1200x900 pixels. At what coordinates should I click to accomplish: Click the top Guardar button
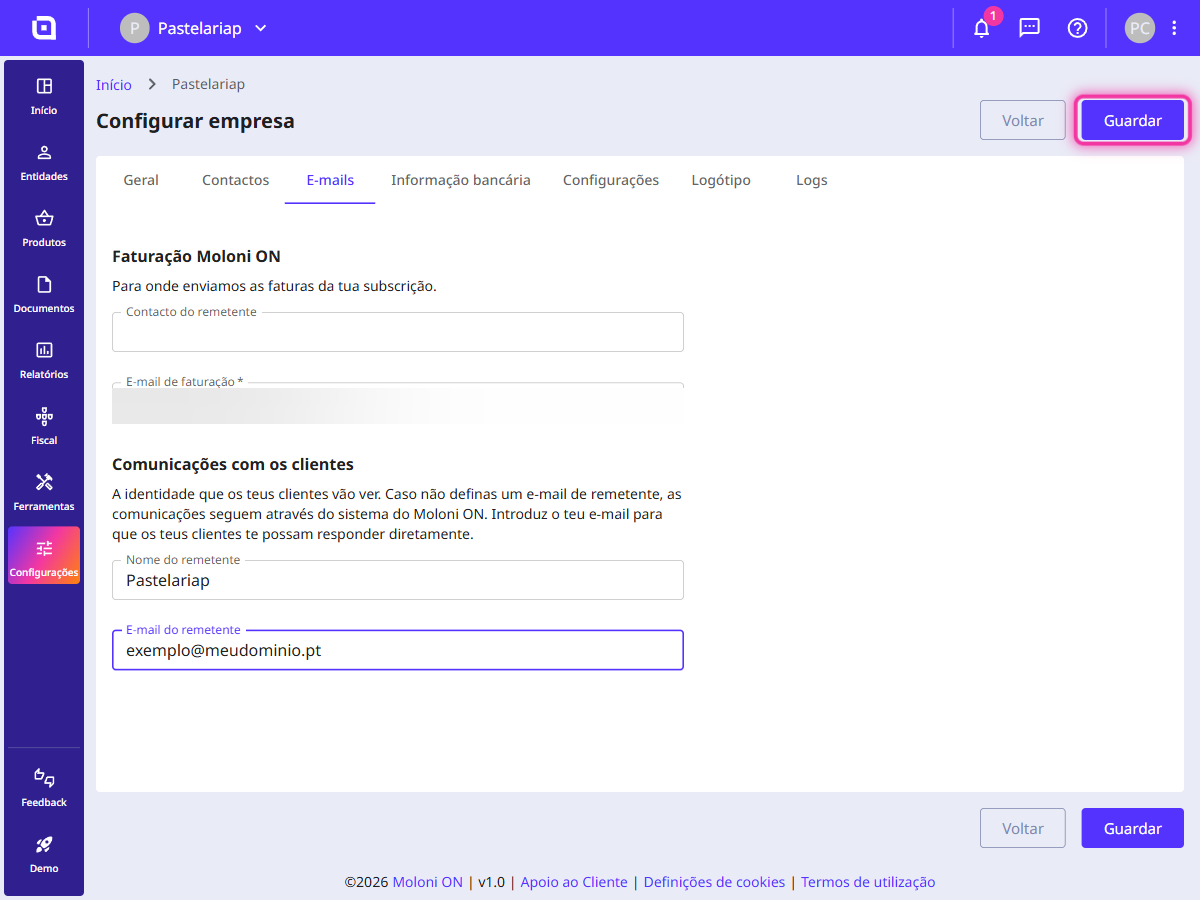pyautogui.click(x=1133, y=120)
